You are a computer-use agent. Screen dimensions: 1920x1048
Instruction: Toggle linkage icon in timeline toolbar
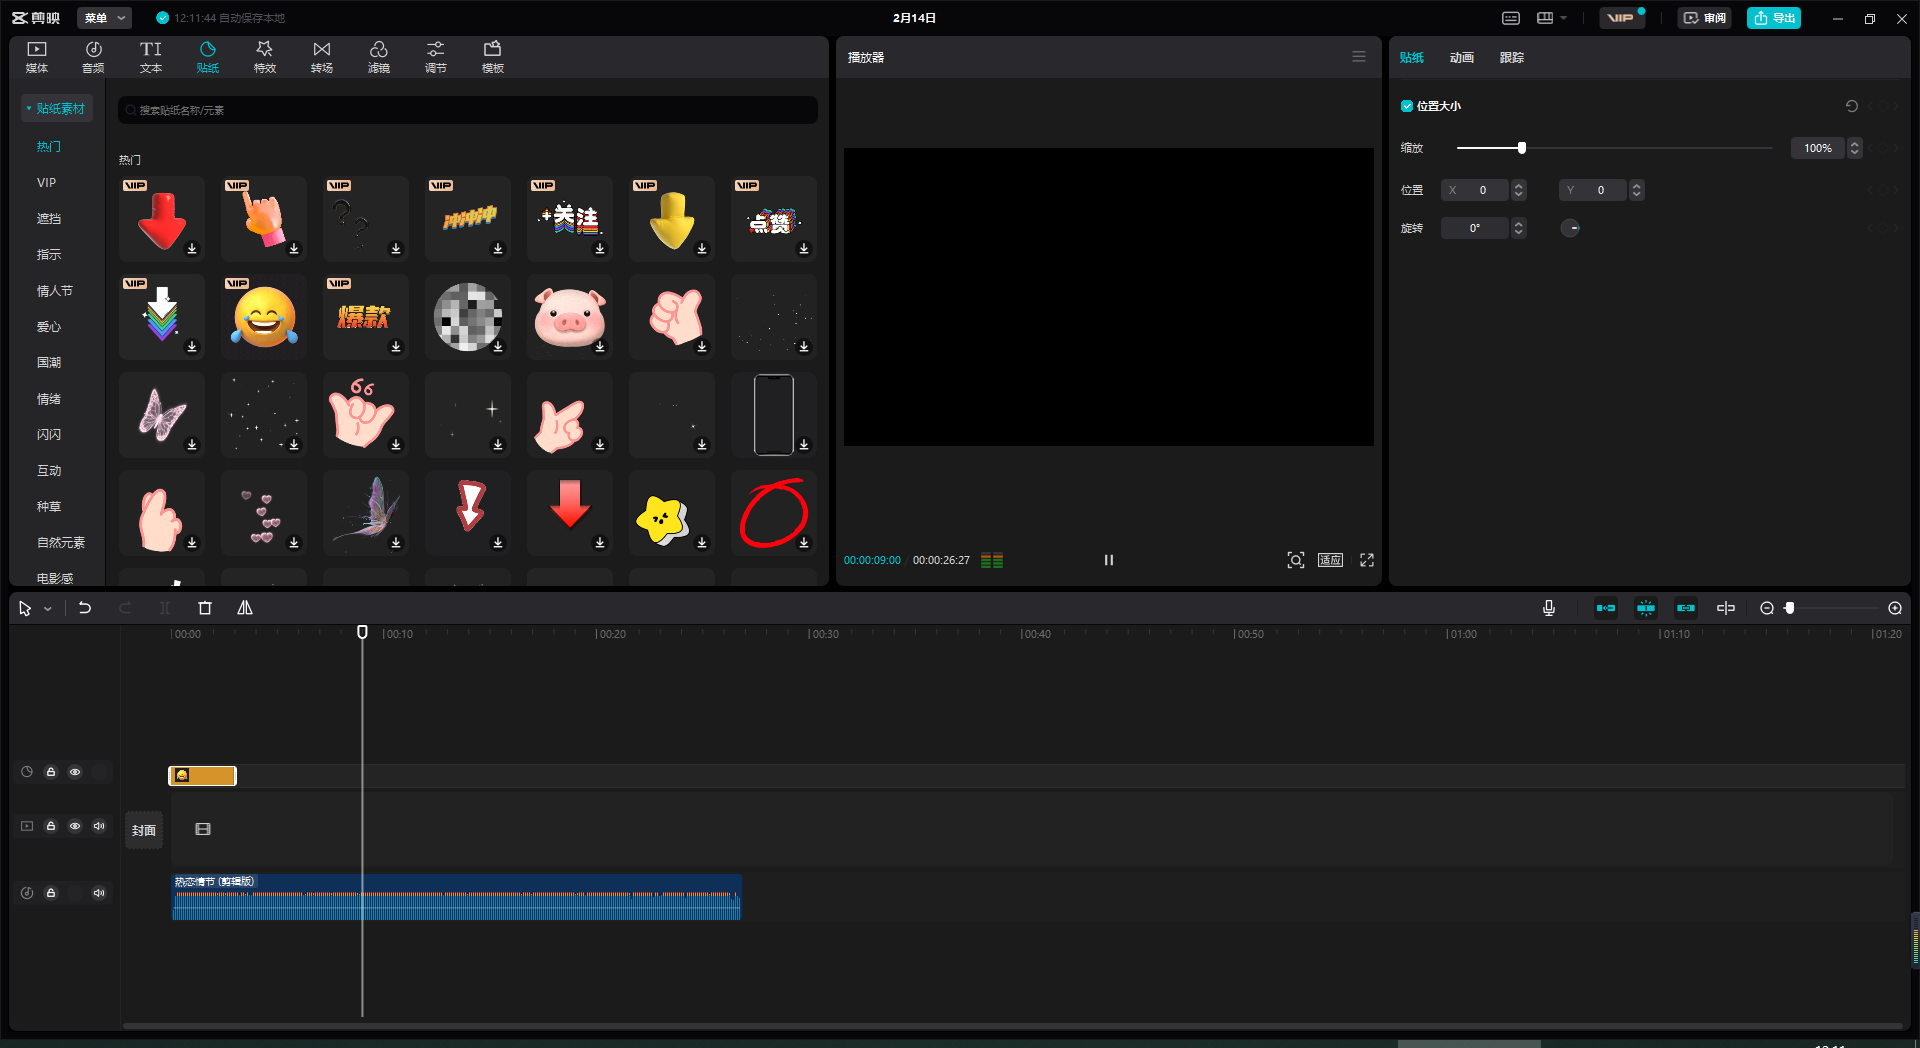point(1686,608)
